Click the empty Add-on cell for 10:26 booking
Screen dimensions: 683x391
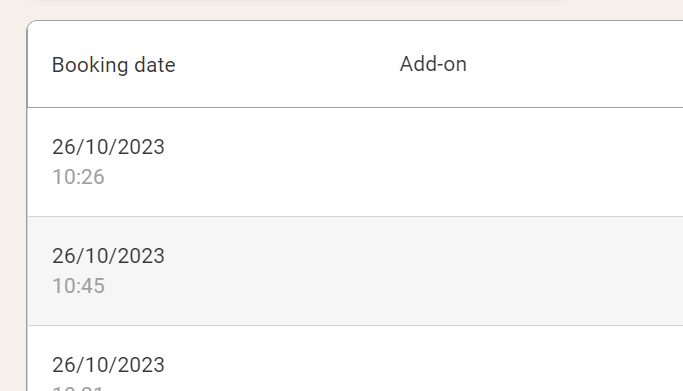(540, 162)
